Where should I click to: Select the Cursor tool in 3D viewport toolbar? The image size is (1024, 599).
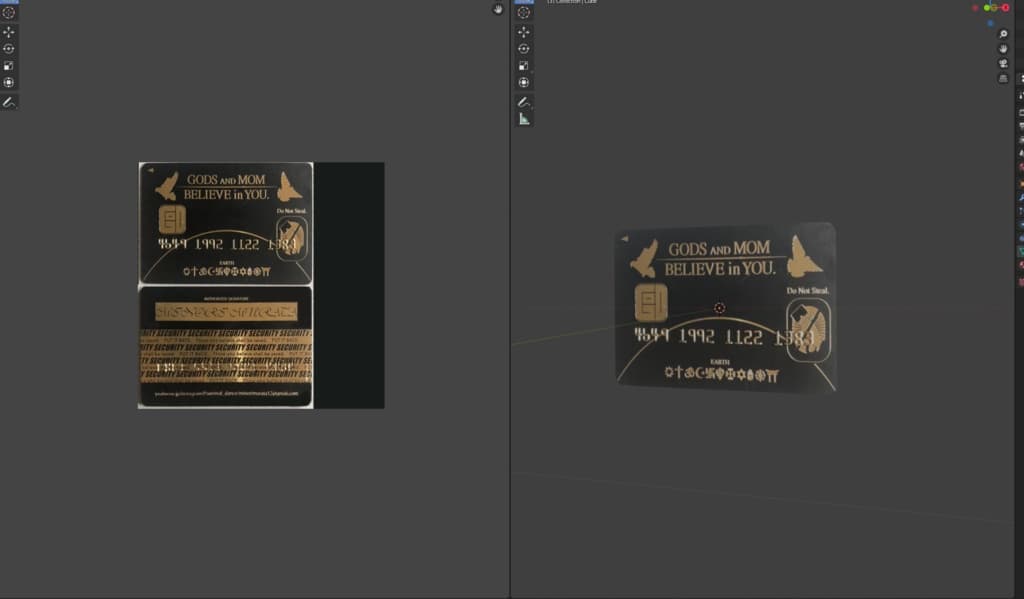(524, 12)
